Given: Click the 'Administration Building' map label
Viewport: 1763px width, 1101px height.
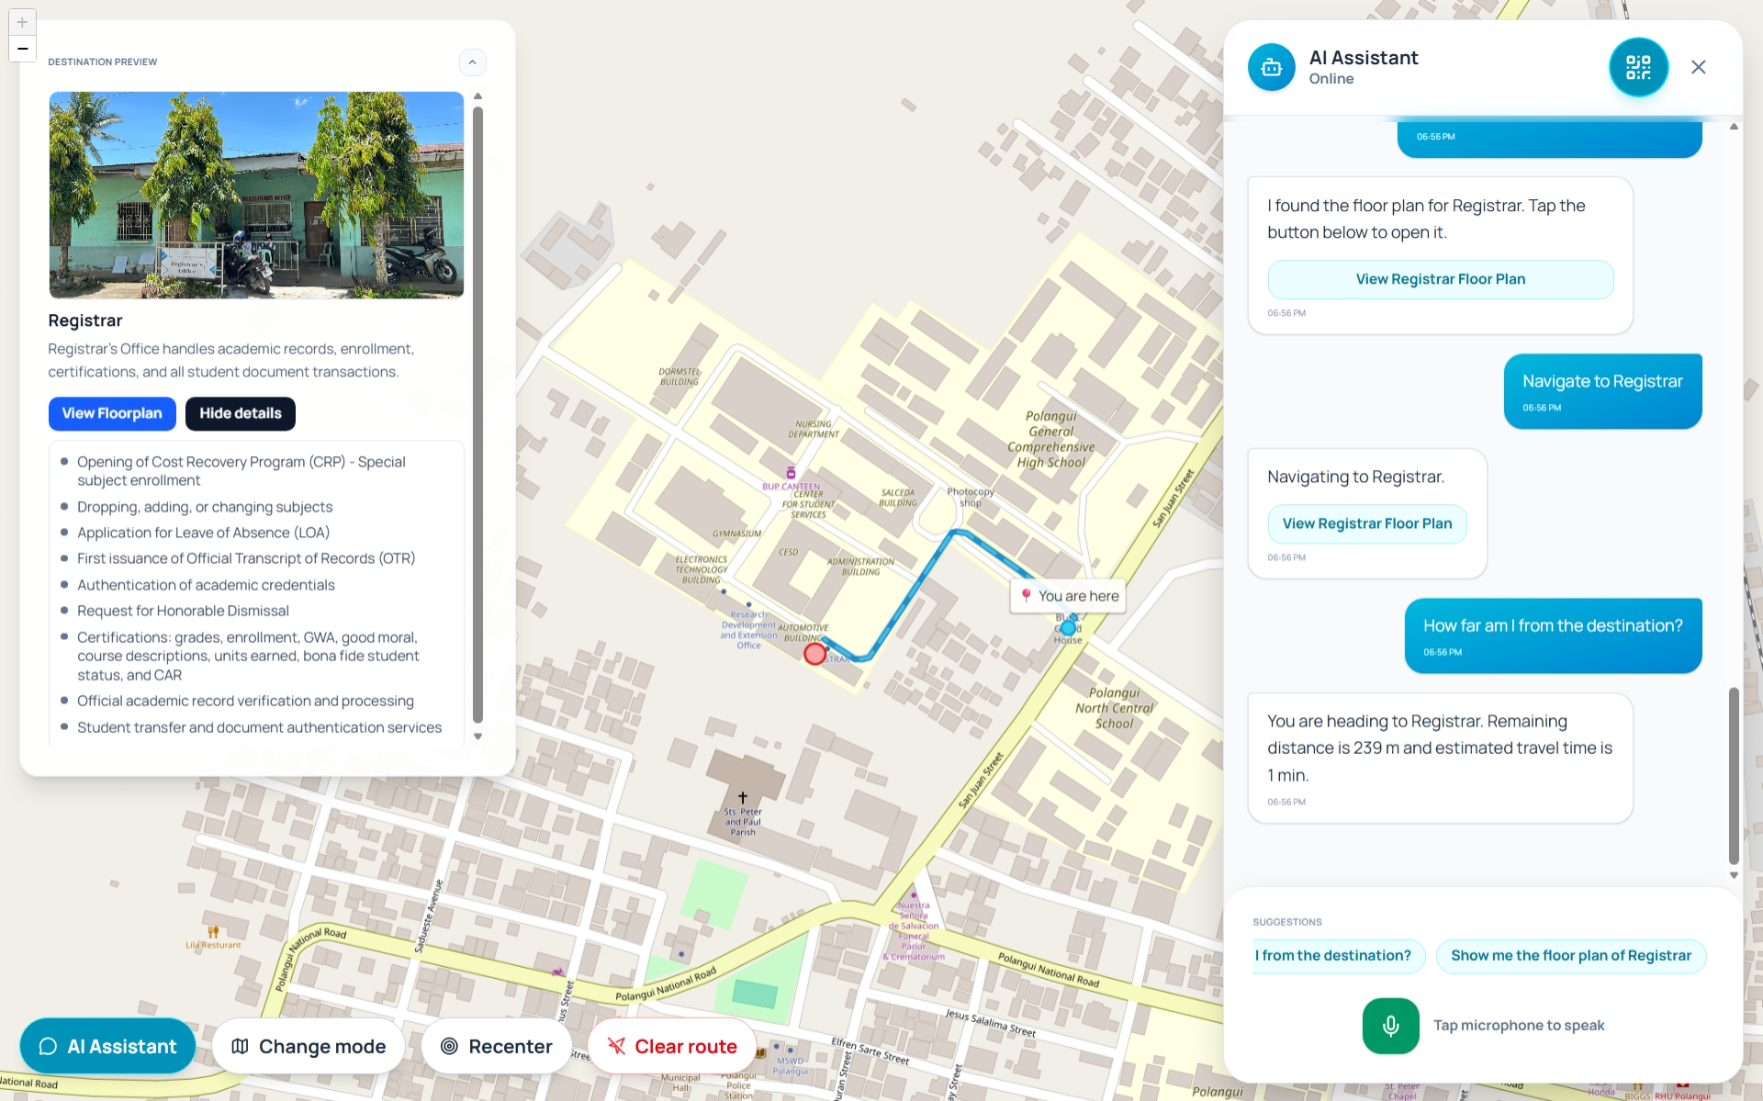Looking at the screenshot, I should (861, 567).
